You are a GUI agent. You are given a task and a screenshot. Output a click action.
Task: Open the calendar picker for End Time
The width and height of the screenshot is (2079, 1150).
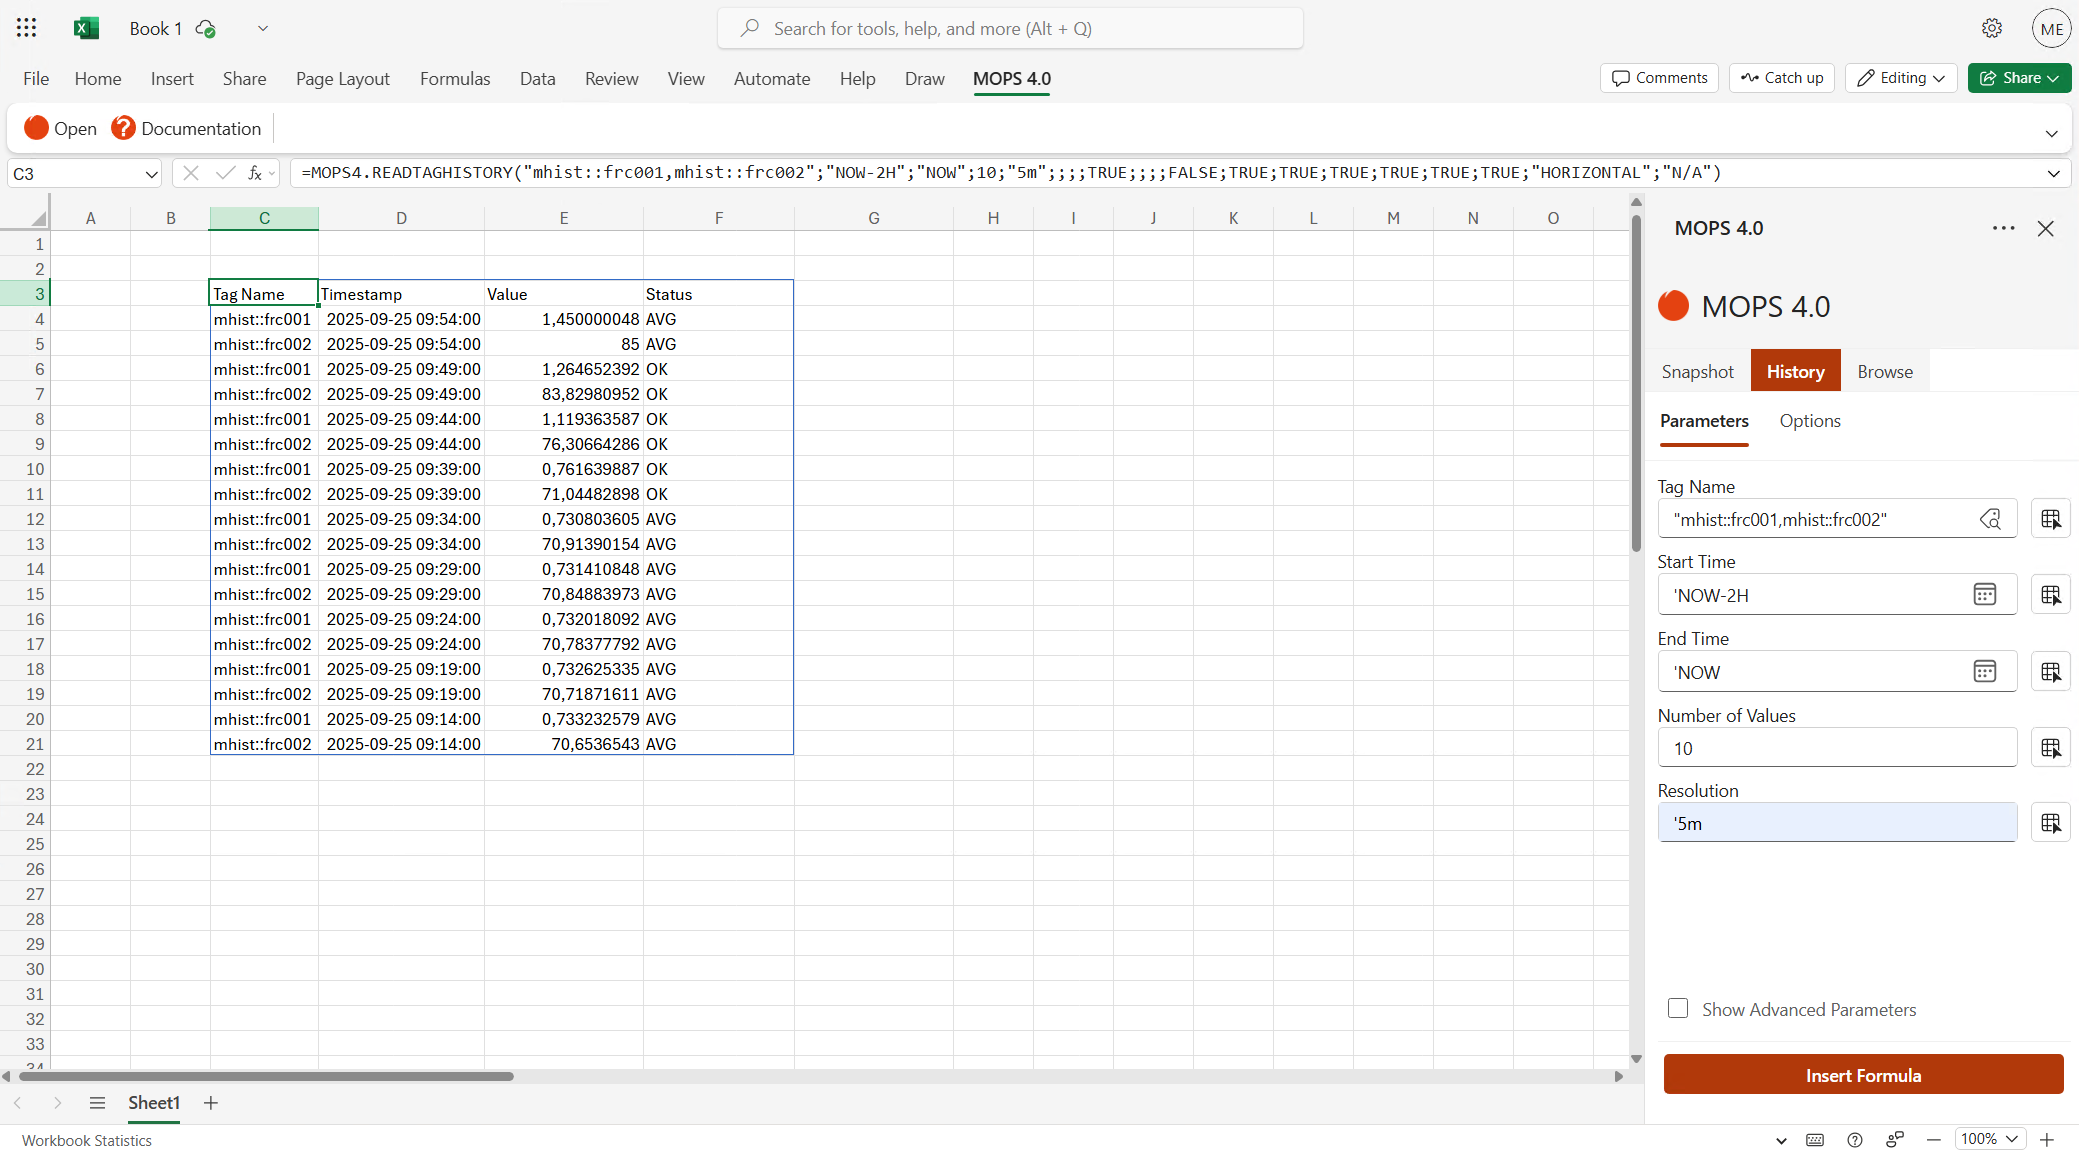pos(1984,671)
